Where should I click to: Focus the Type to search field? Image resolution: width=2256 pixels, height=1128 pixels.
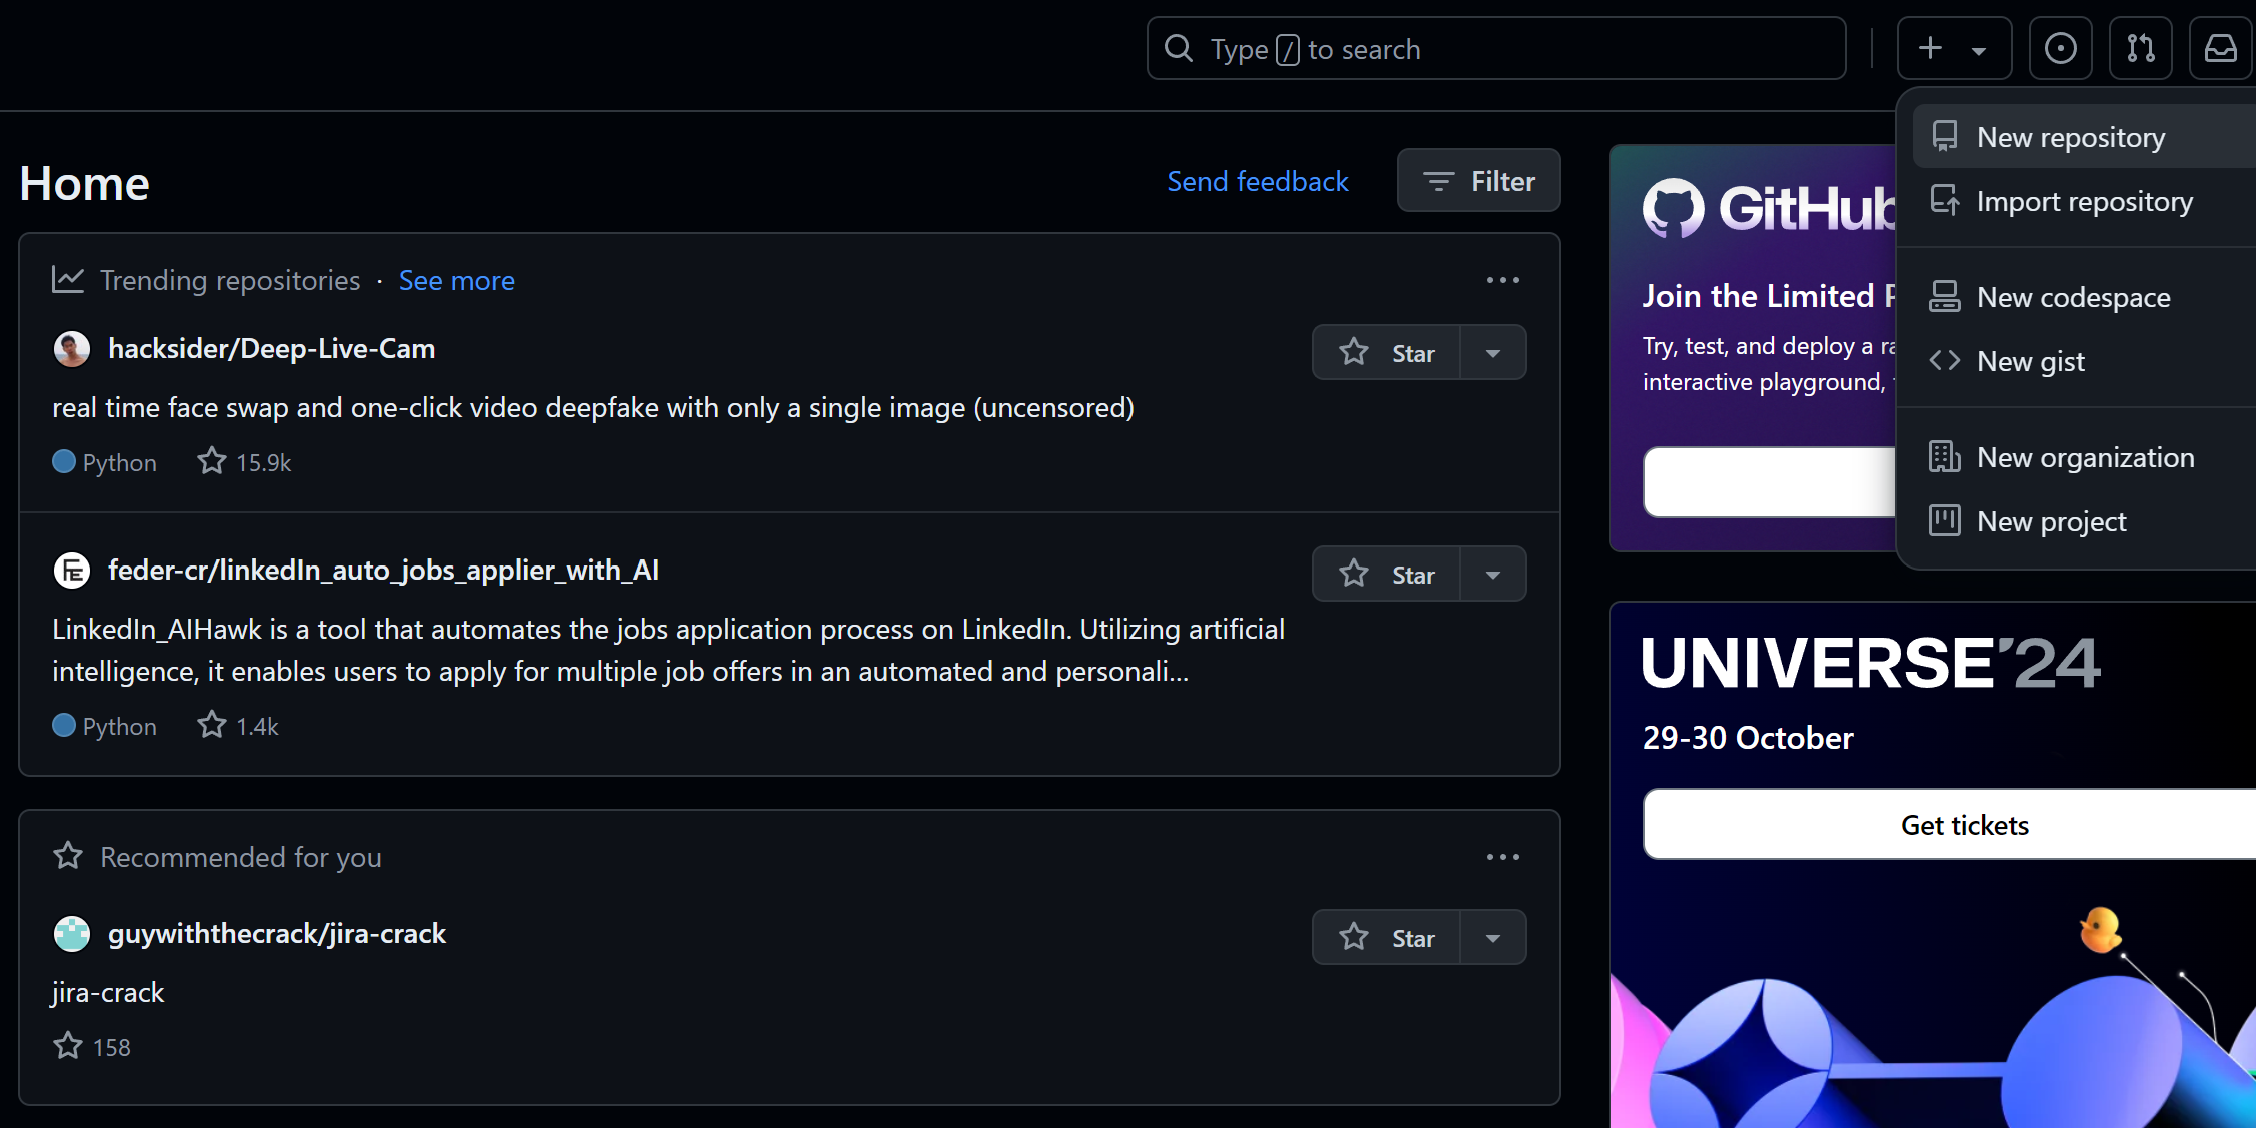click(1496, 48)
